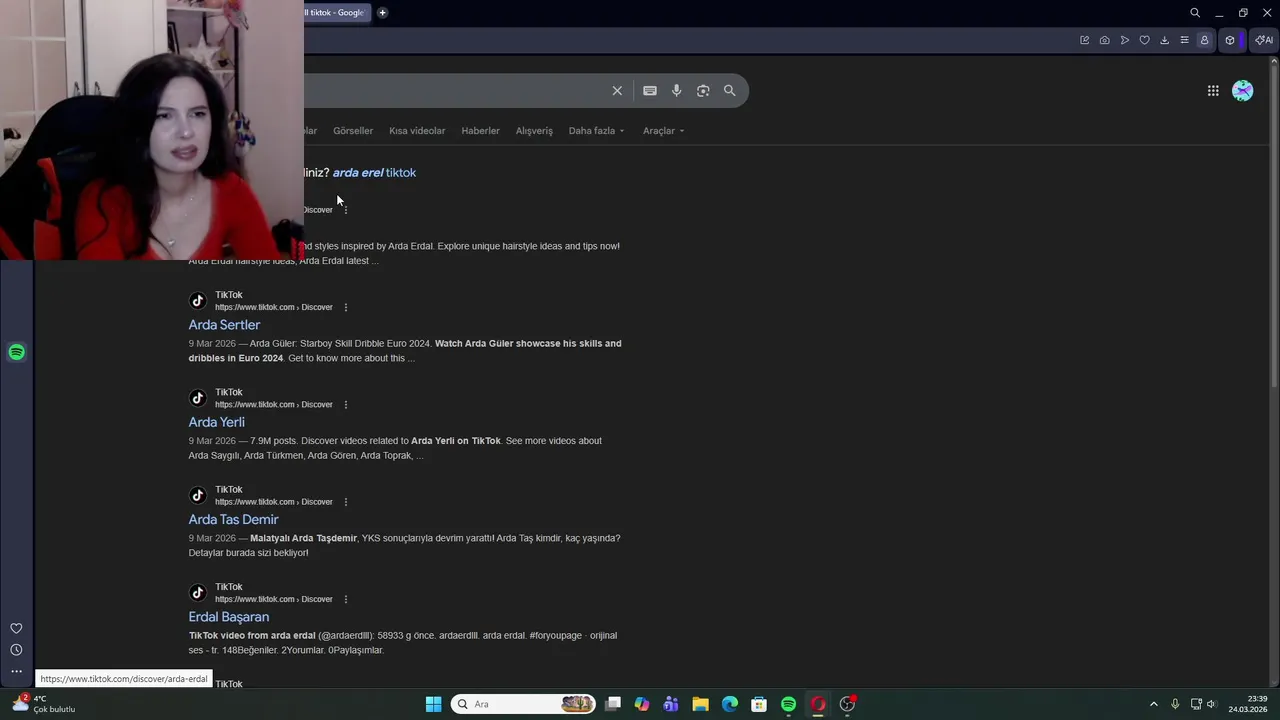
Task: Click the edit page icon in the address bar
Action: point(1084,40)
